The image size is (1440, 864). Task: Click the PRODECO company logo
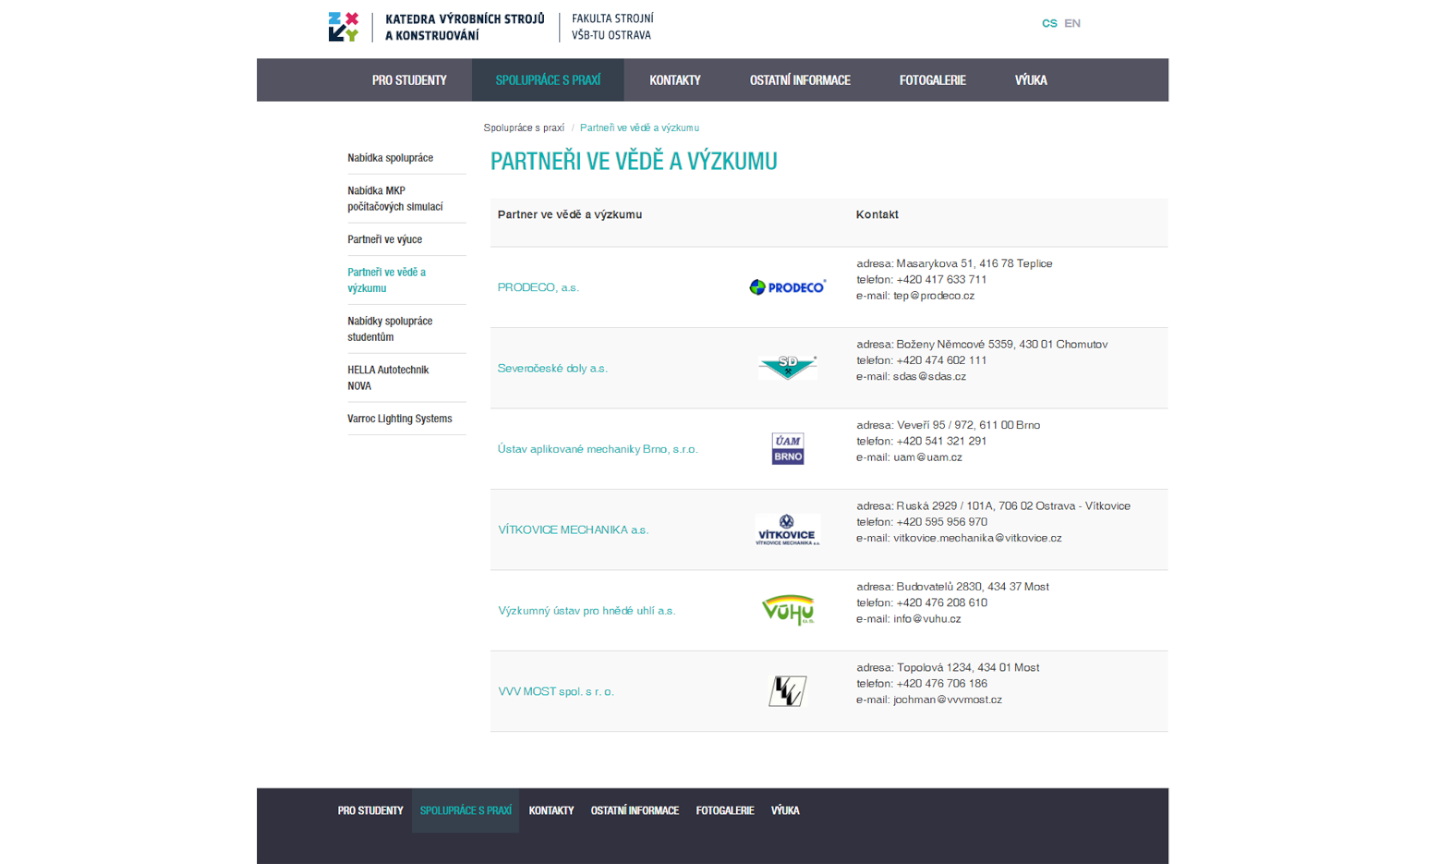tap(788, 287)
